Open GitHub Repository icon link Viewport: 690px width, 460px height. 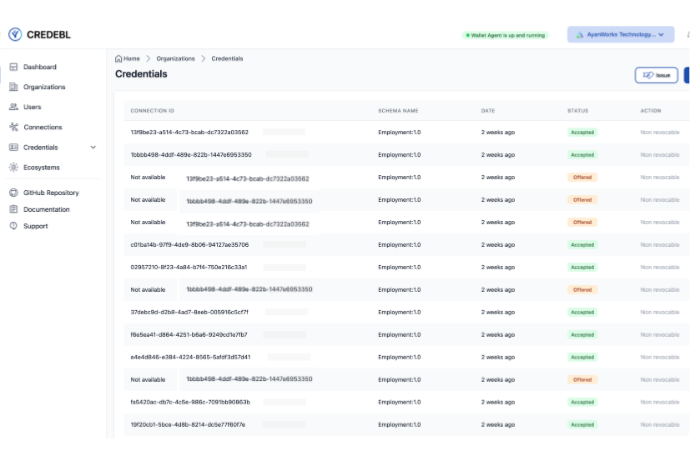coord(14,193)
